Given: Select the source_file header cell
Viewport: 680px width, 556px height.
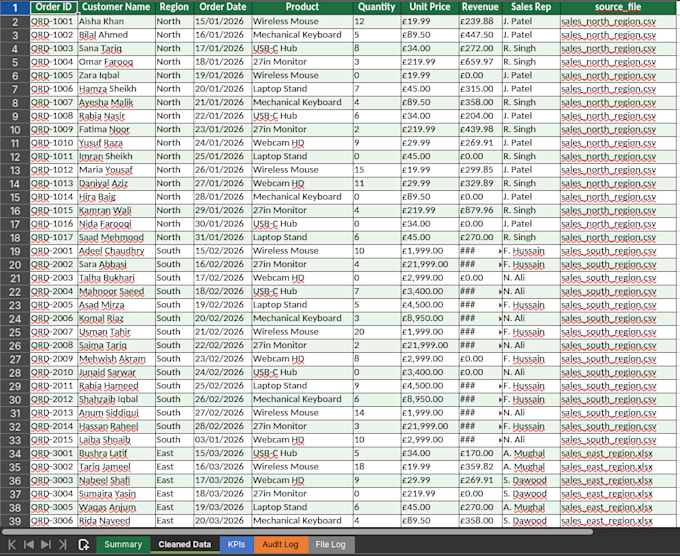Looking at the screenshot, I should pyautogui.click(x=618, y=7).
